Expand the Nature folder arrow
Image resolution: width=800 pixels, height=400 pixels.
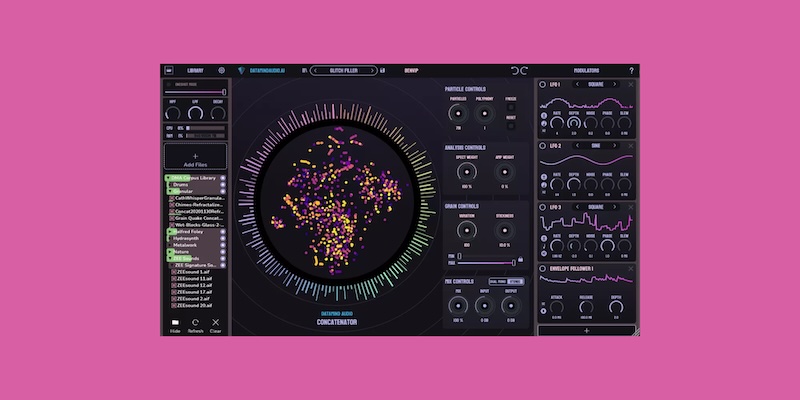click(170, 252)
